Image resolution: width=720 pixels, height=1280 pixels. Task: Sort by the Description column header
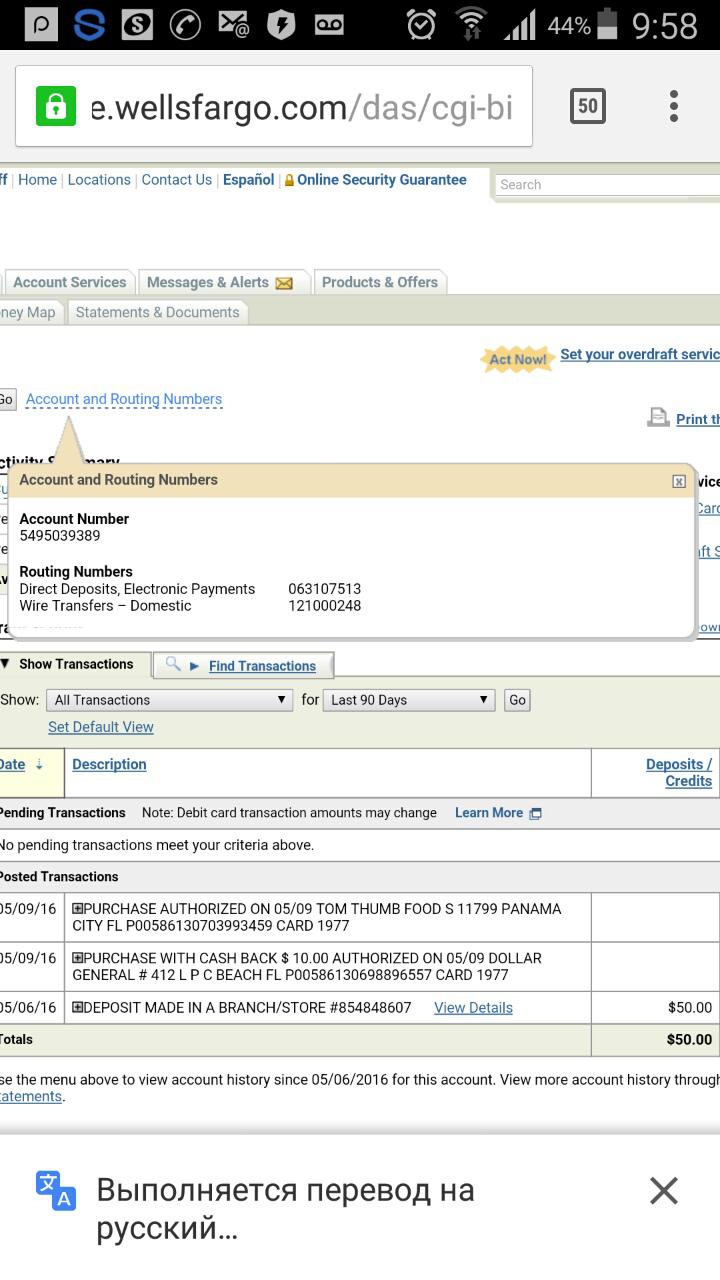pyautogui.click(x=109, y=764)
